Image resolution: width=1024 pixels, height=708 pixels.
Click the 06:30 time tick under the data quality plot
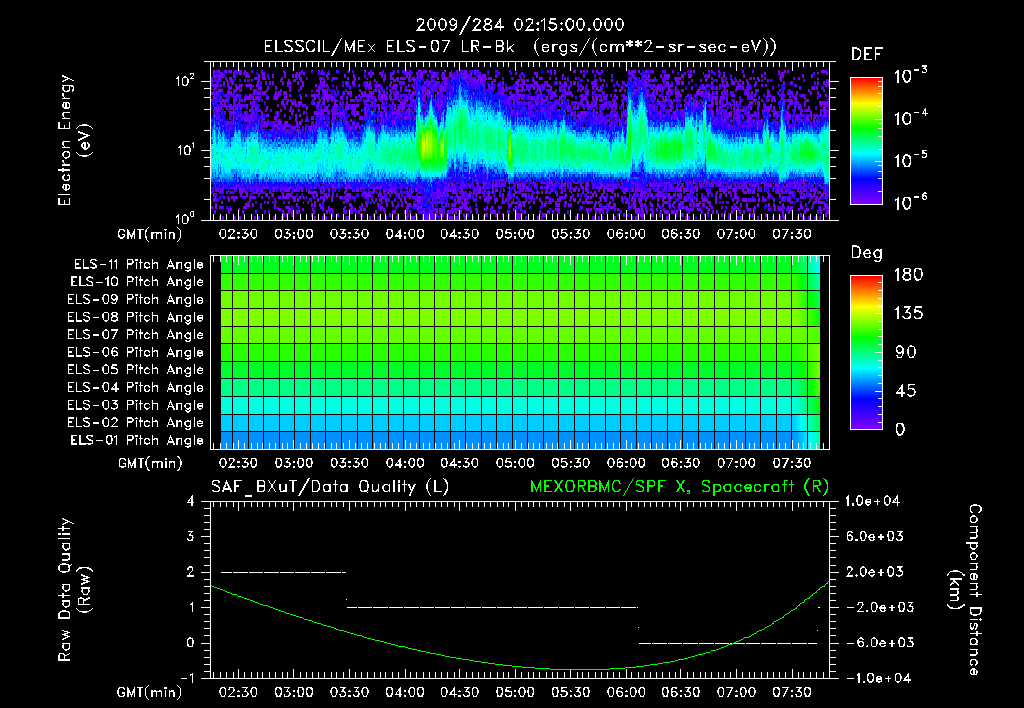[x=680, y=692]
